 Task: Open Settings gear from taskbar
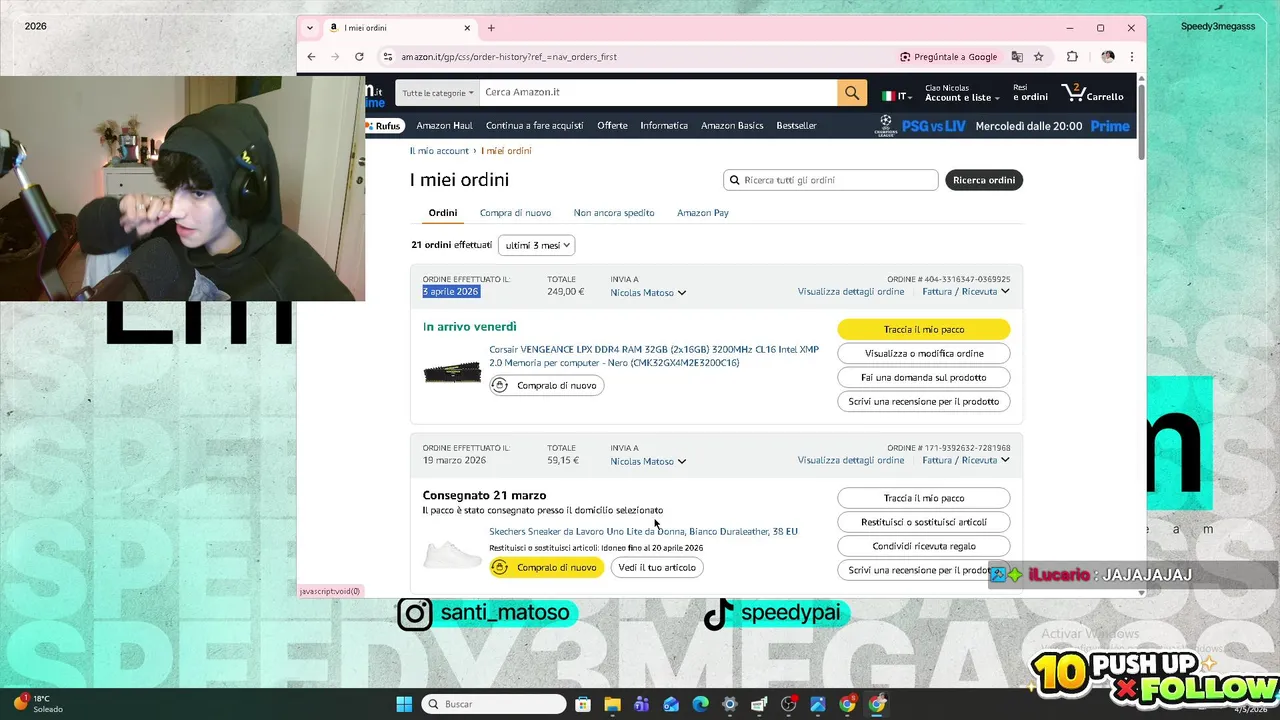pyautogui.click(x=729, y=704)
